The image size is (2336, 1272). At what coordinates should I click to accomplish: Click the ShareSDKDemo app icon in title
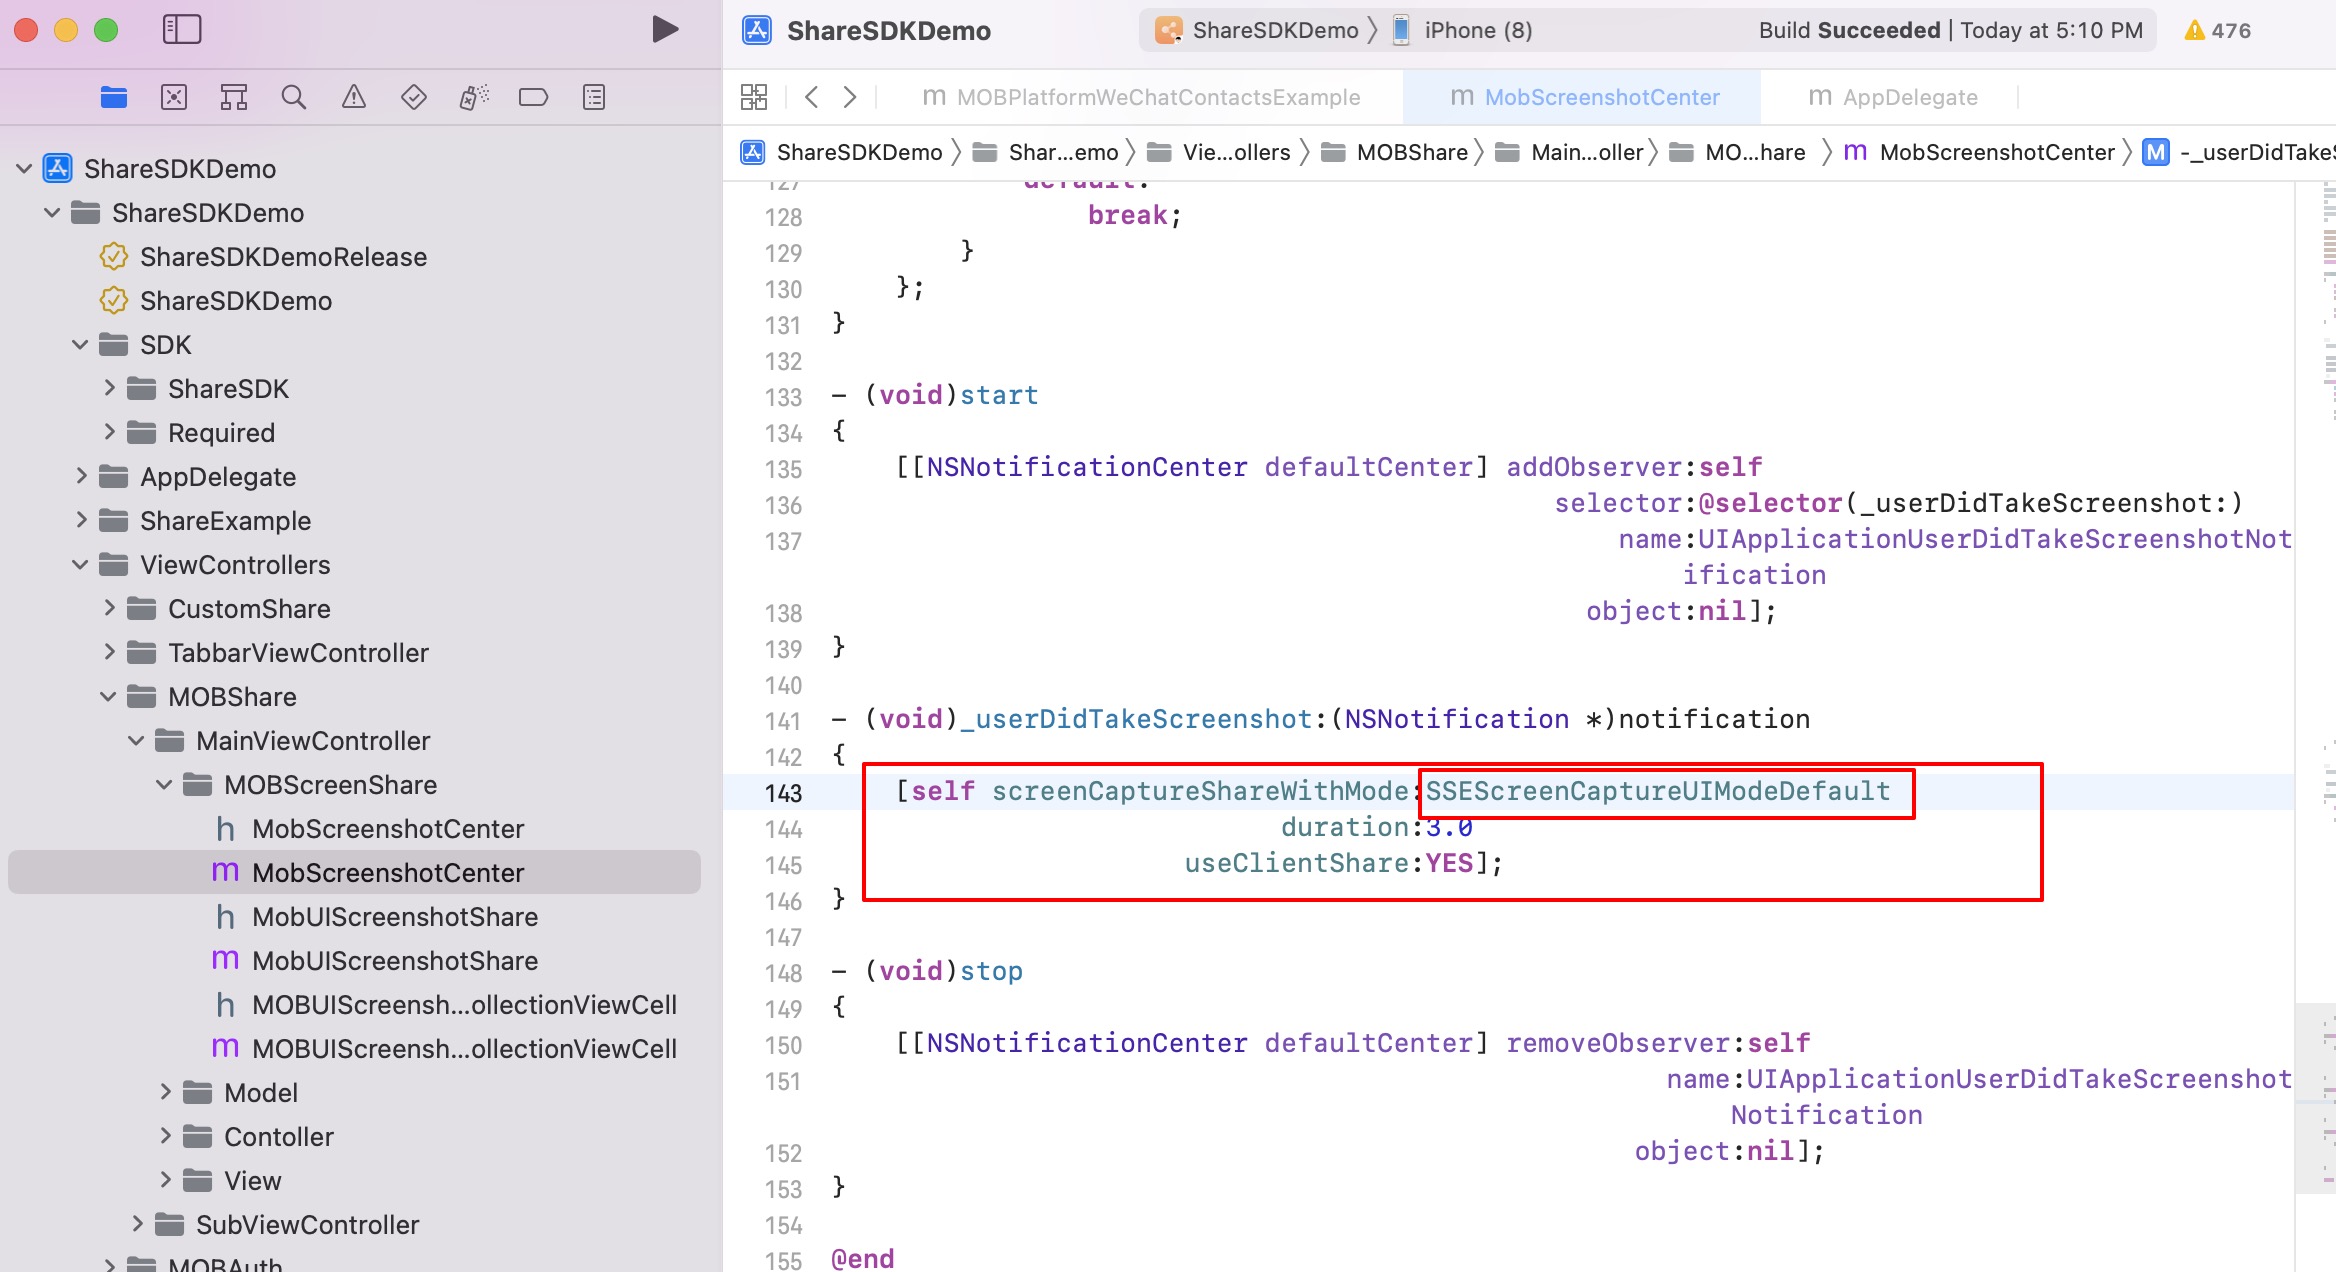click(x=757, y=30)
